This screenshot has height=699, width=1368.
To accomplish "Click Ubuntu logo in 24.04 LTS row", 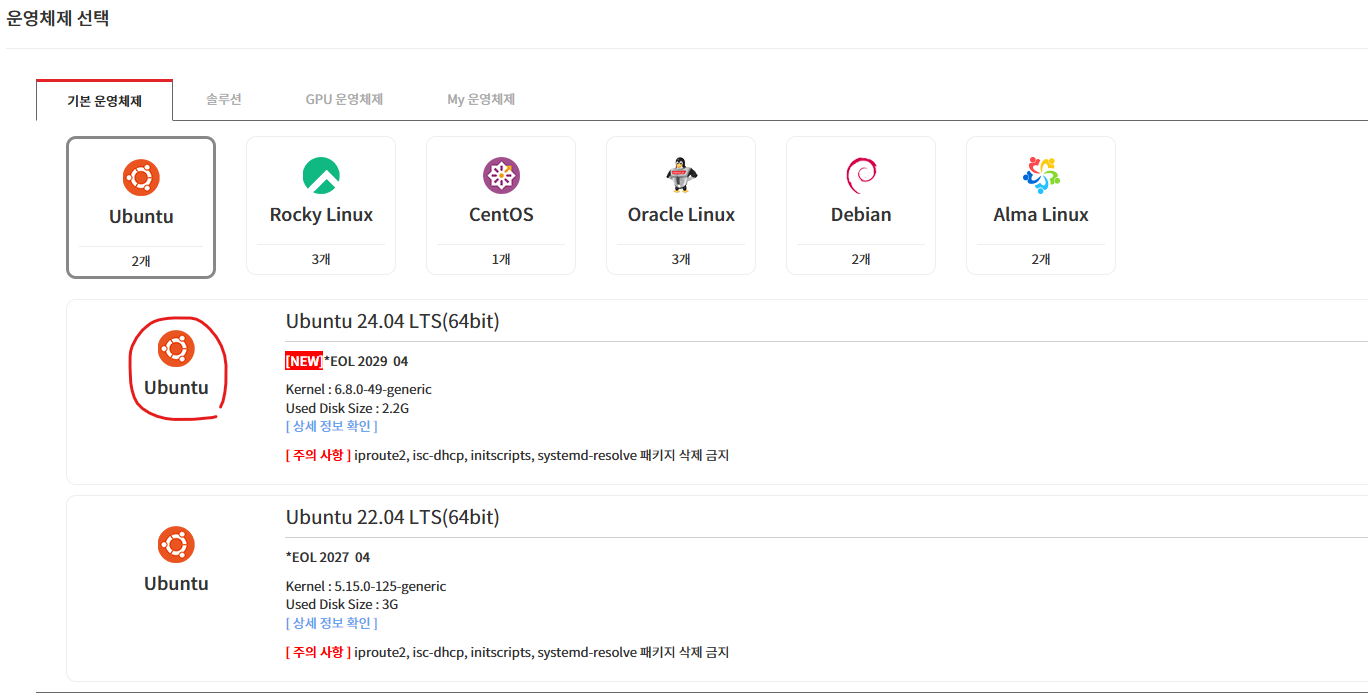I will (x=176, y=349).
